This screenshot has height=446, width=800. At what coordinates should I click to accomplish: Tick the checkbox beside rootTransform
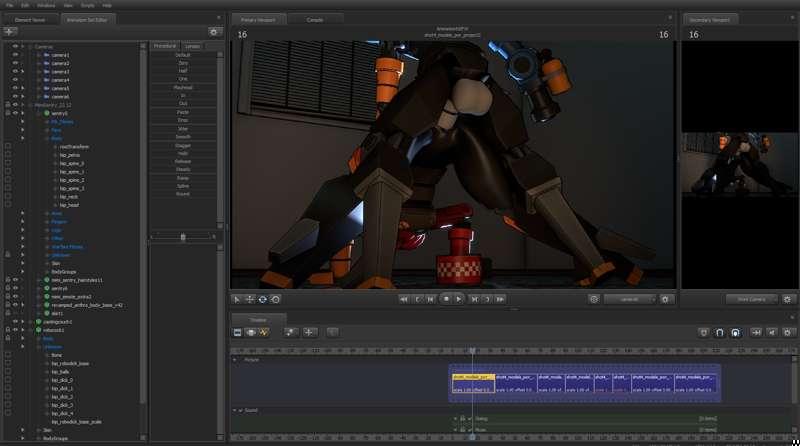(x=8, y=146)
